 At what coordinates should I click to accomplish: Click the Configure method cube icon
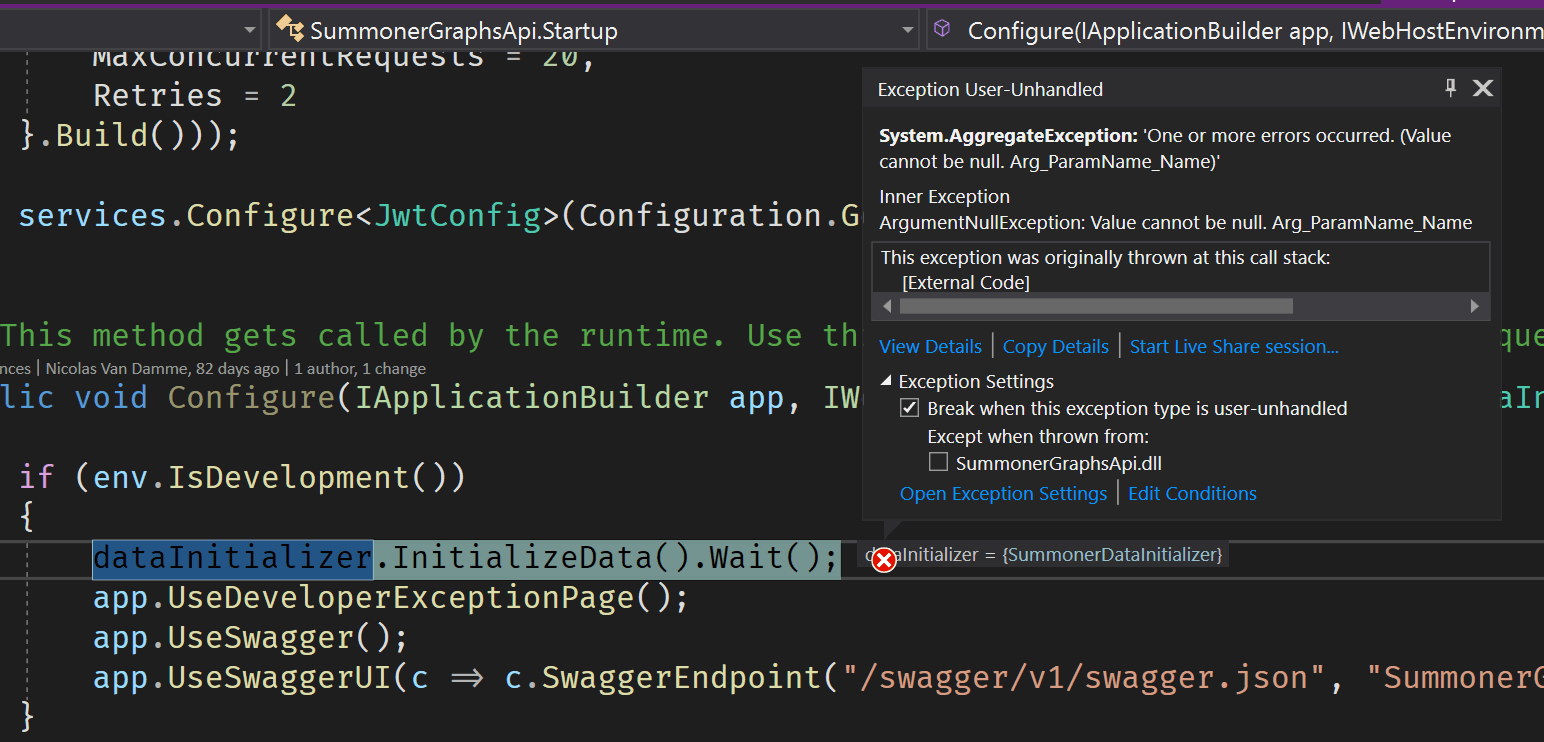point(941,29)
